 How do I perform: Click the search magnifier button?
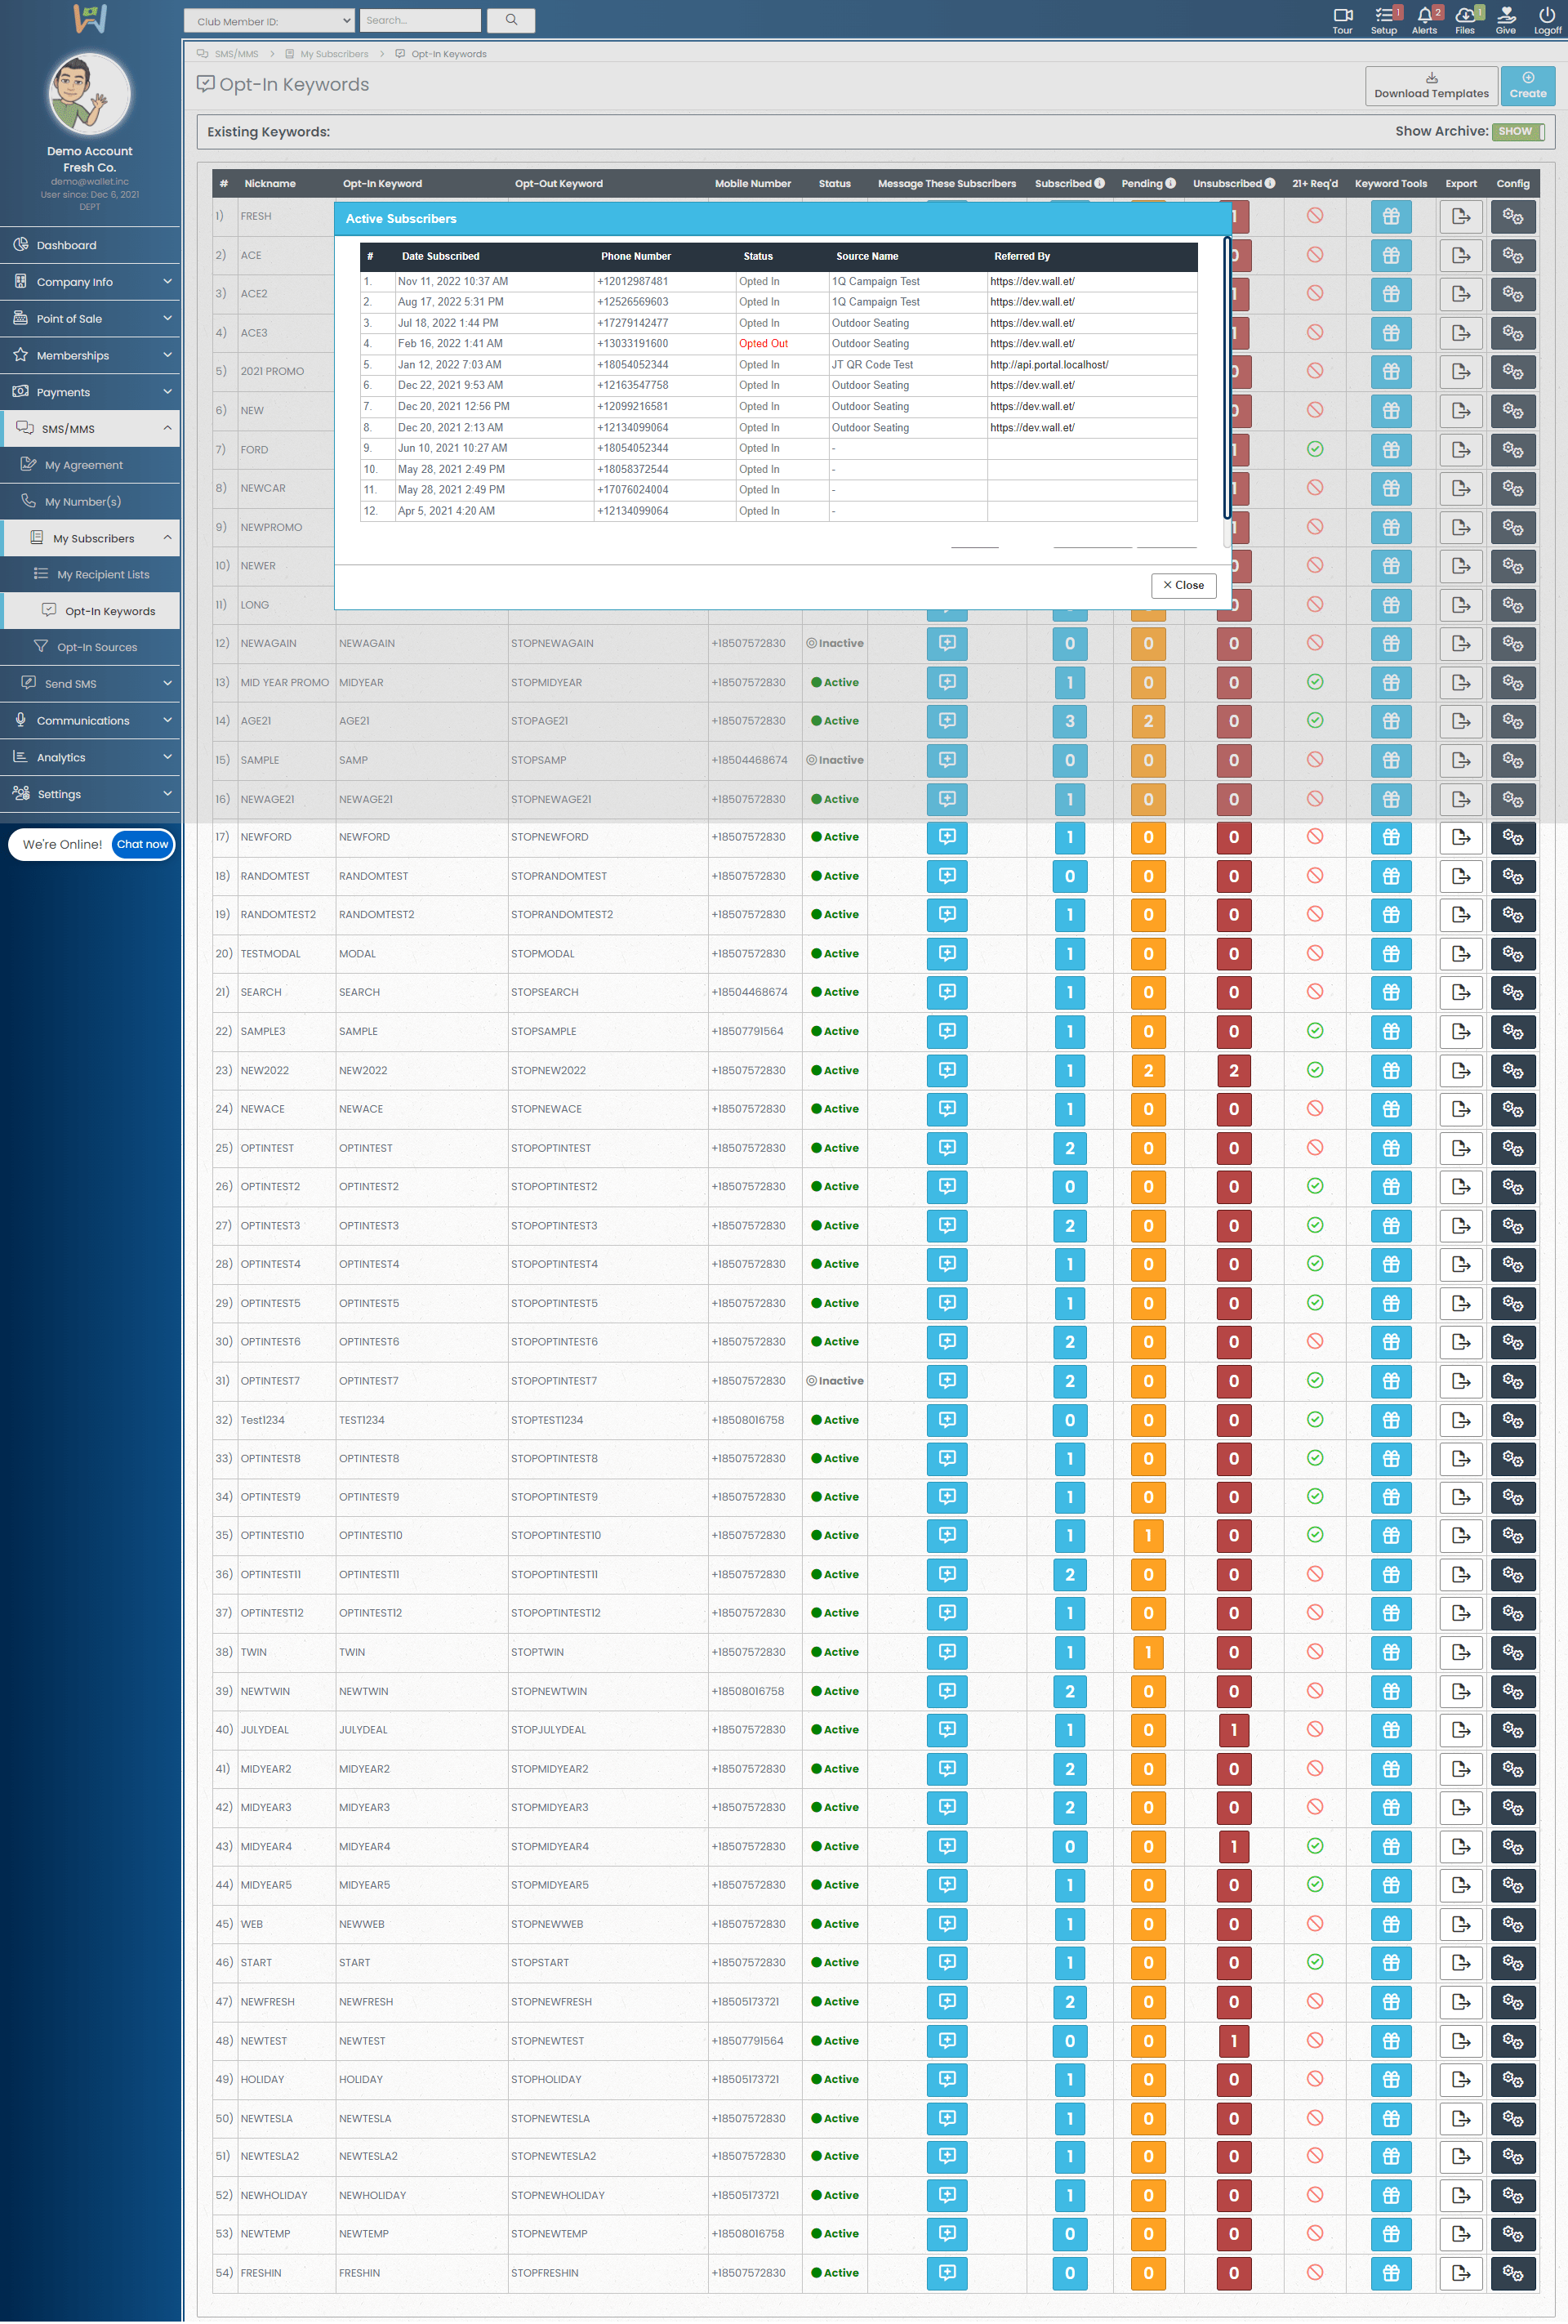tap(511, 20)
